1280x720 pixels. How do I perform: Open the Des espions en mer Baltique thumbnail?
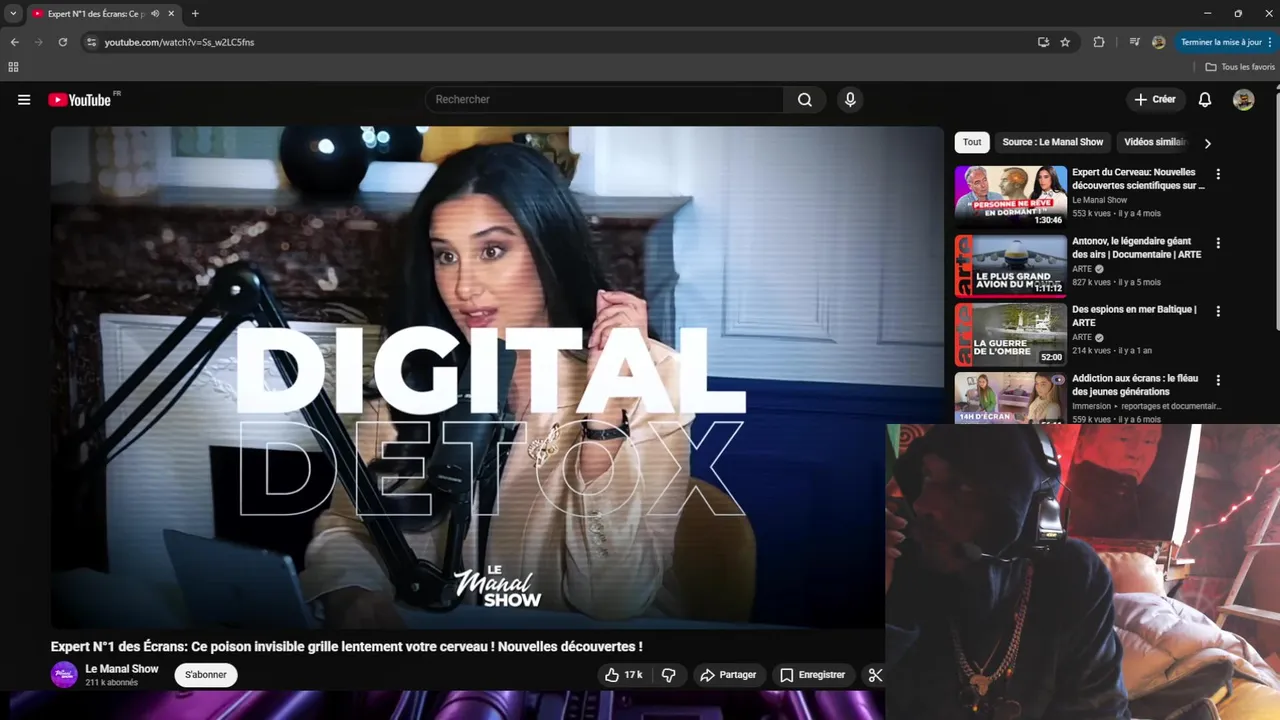1010,335
